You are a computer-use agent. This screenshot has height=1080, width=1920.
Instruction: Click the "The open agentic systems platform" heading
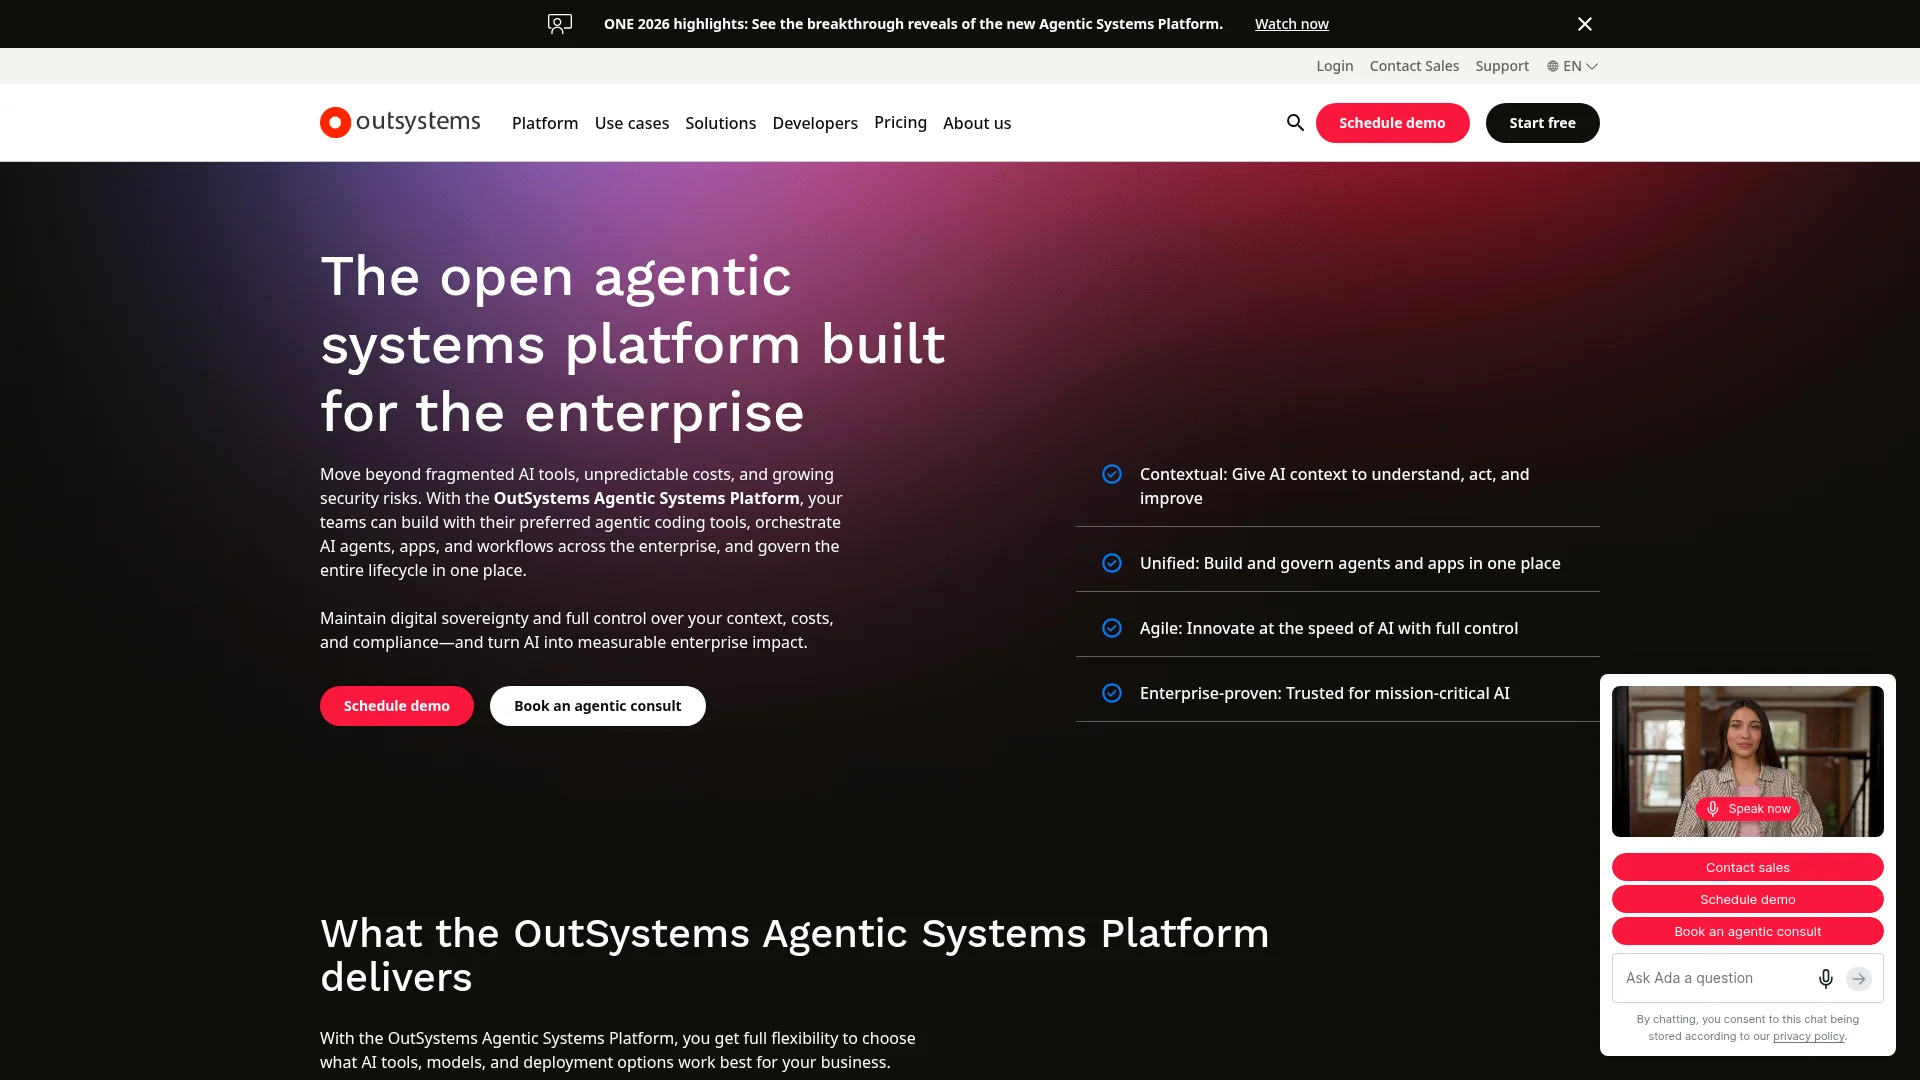click(632, 343)
